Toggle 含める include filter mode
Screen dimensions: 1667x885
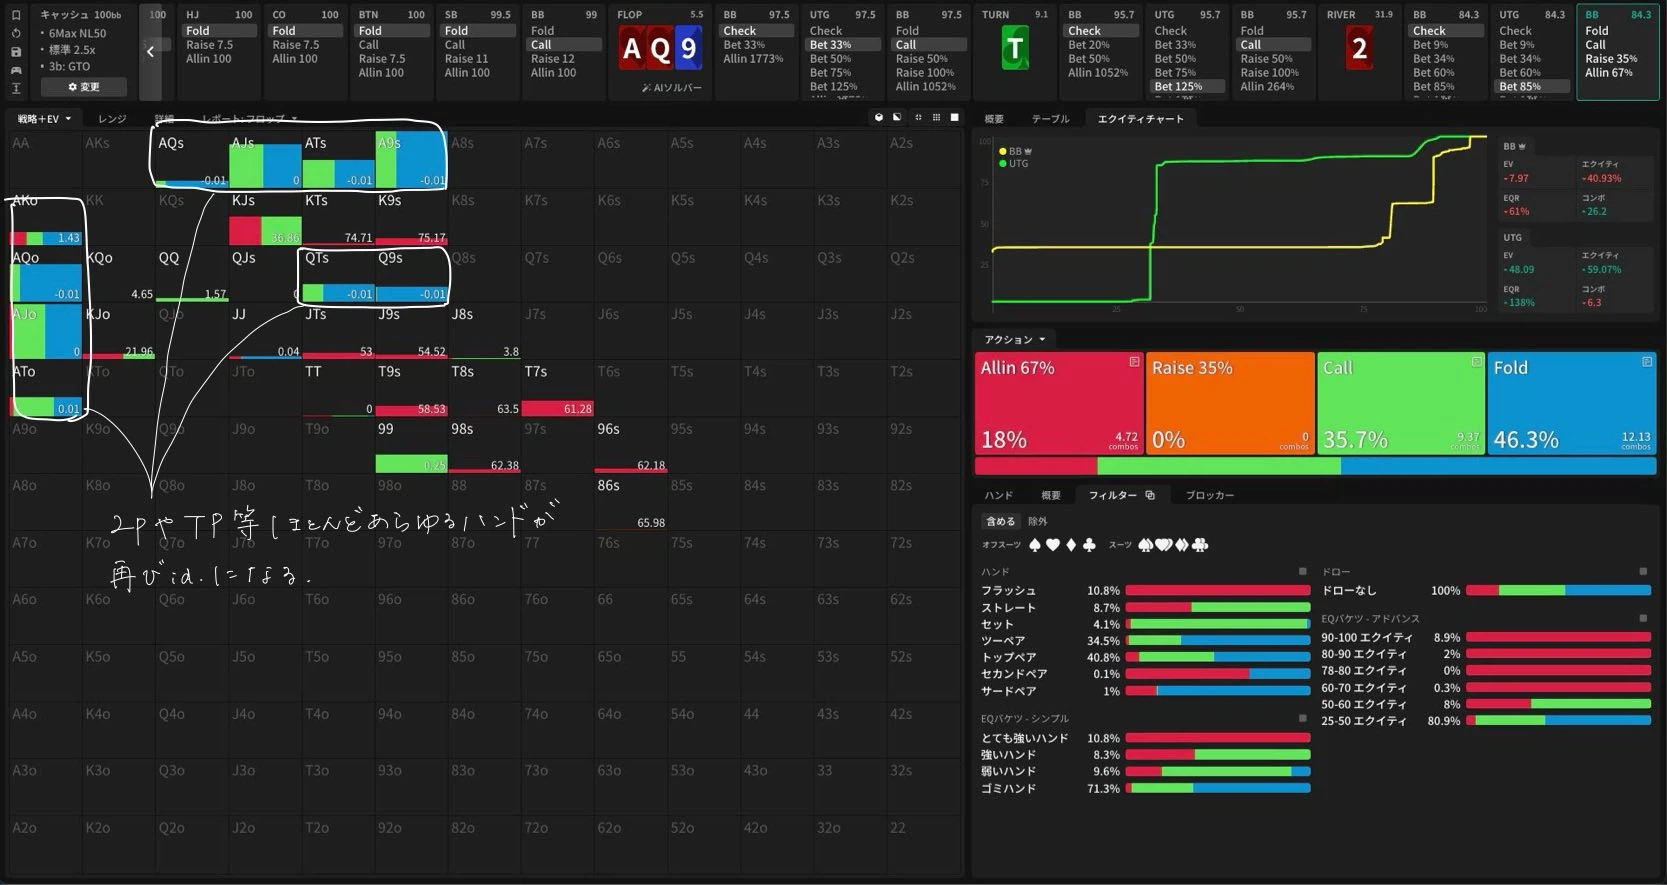(x=1000, y=521)
